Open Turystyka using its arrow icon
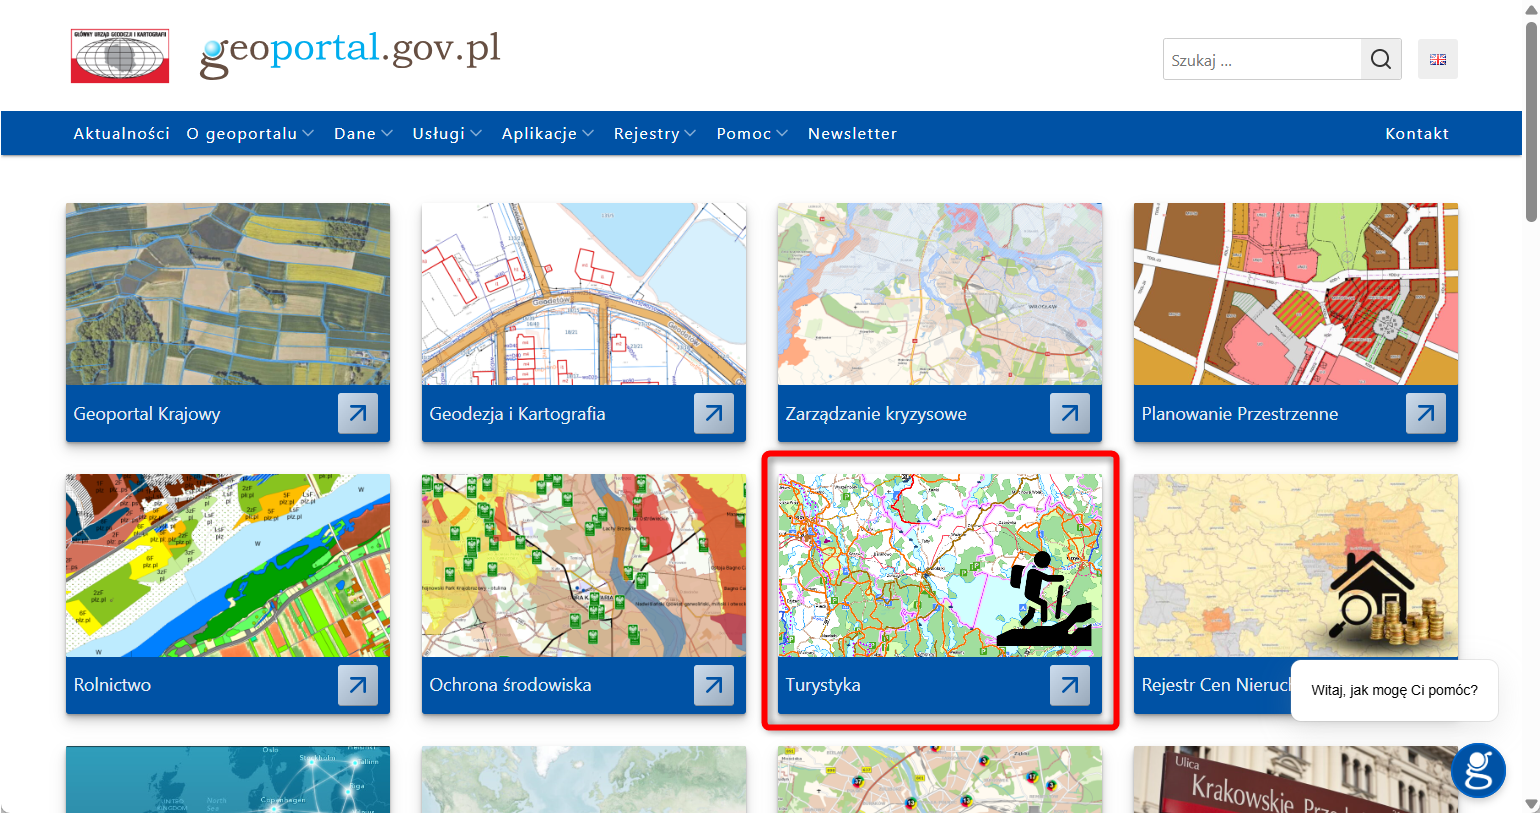 click(x=1069, y=685)
